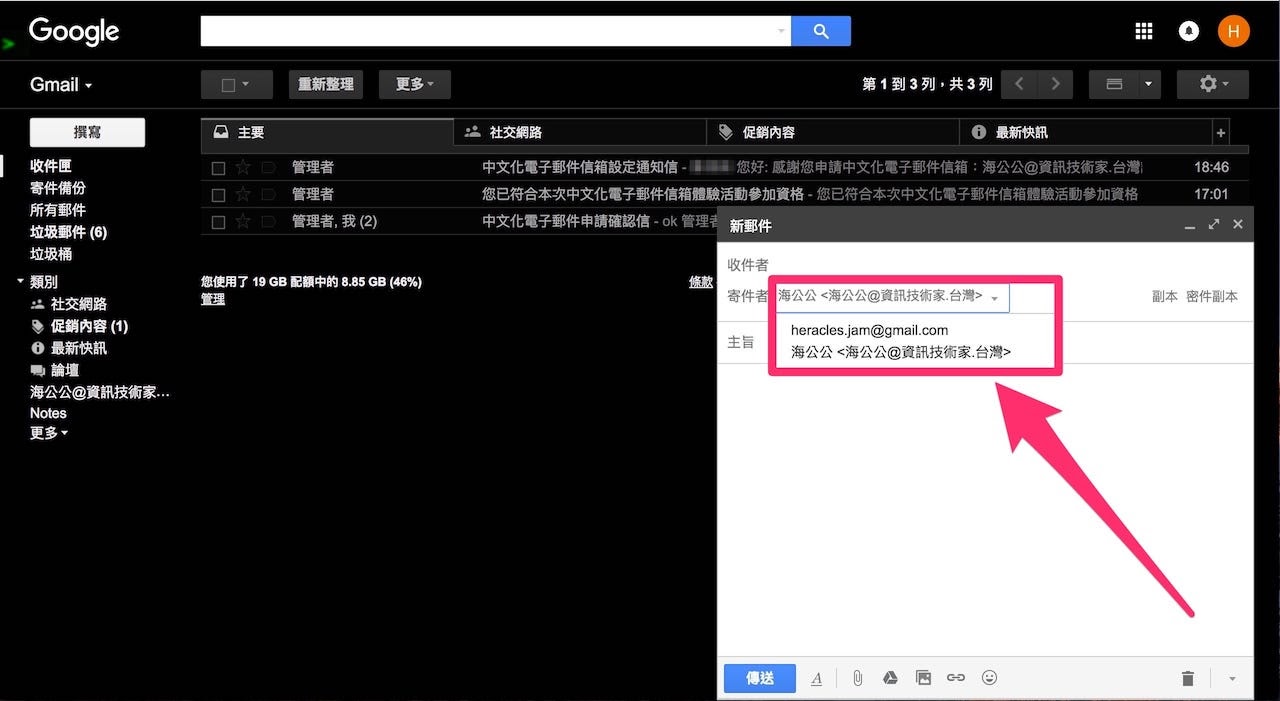Attach a file using the paperclip icon
This screenshot has width=1280, height=701.
click(856, 677)
